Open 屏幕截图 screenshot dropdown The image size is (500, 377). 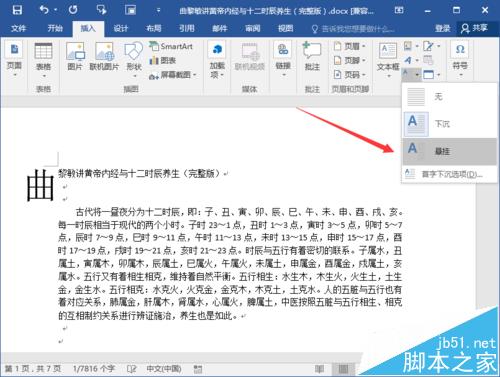click(x=173, y=75)
